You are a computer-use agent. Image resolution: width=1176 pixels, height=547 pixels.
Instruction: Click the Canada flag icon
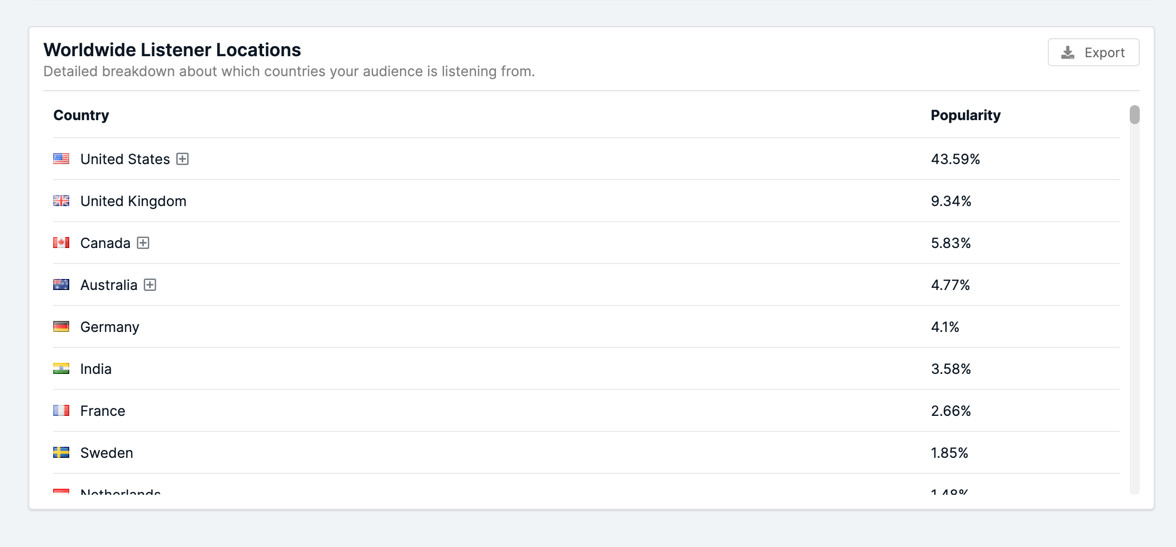coord(61,243)
